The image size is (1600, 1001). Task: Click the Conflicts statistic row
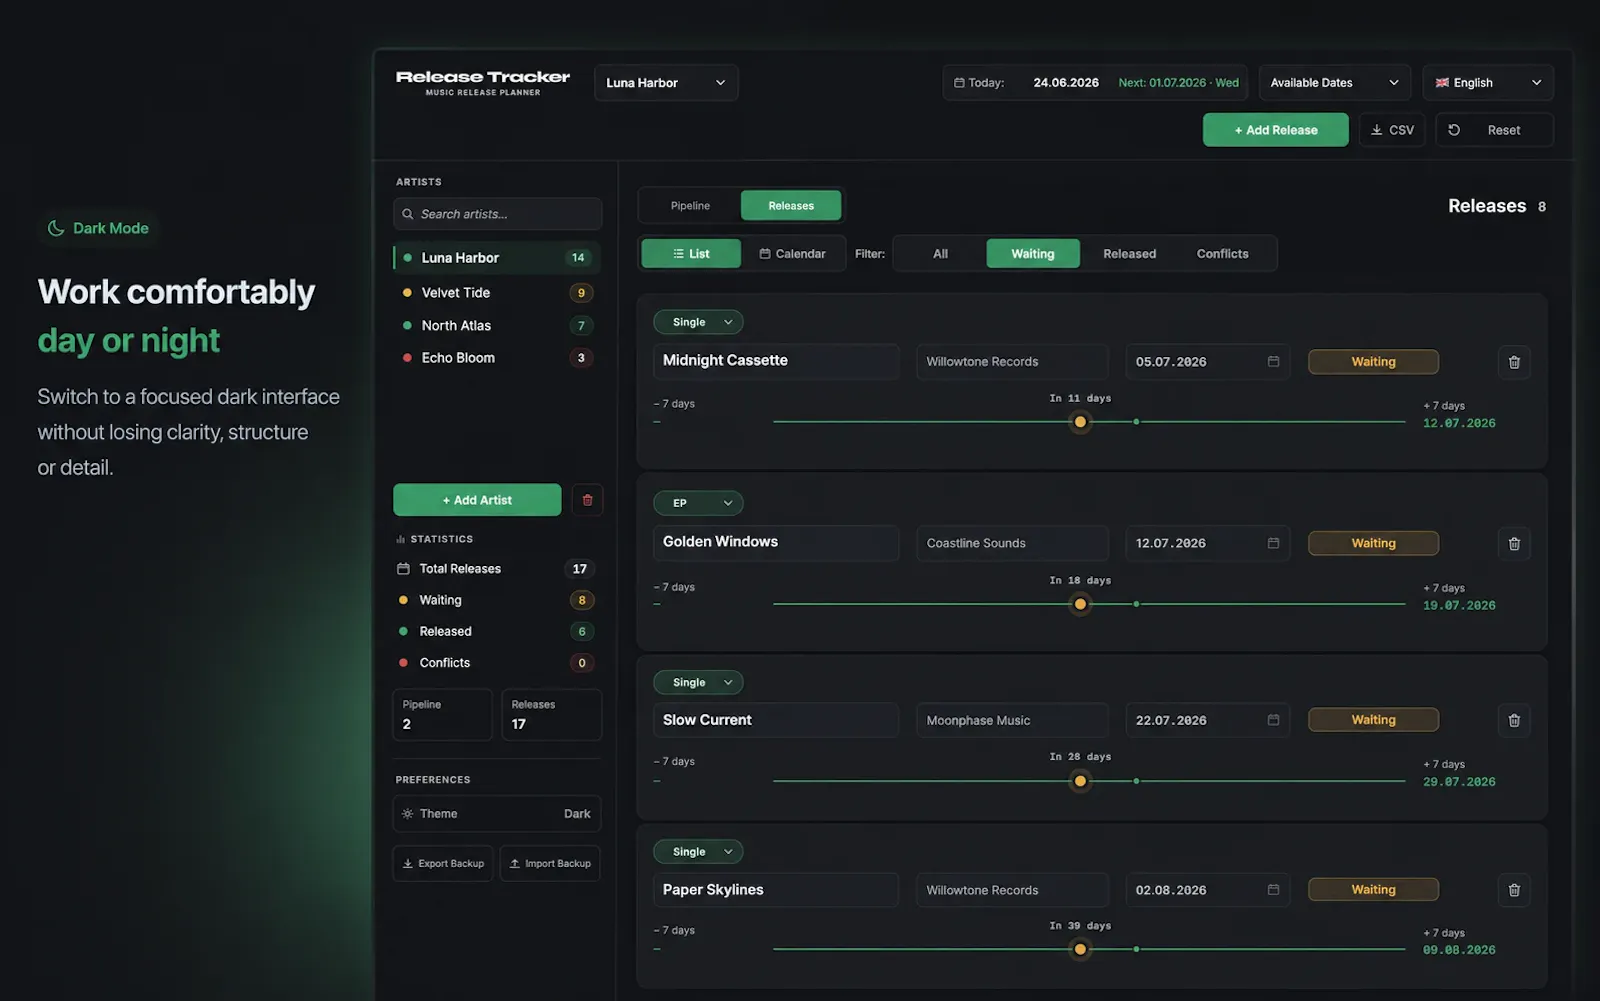click(x=497, y=663)
